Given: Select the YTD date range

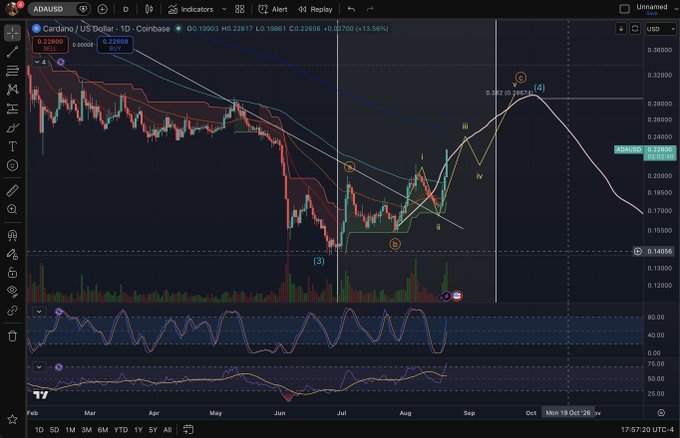Looking at the screenshot, I should point(121,430).
